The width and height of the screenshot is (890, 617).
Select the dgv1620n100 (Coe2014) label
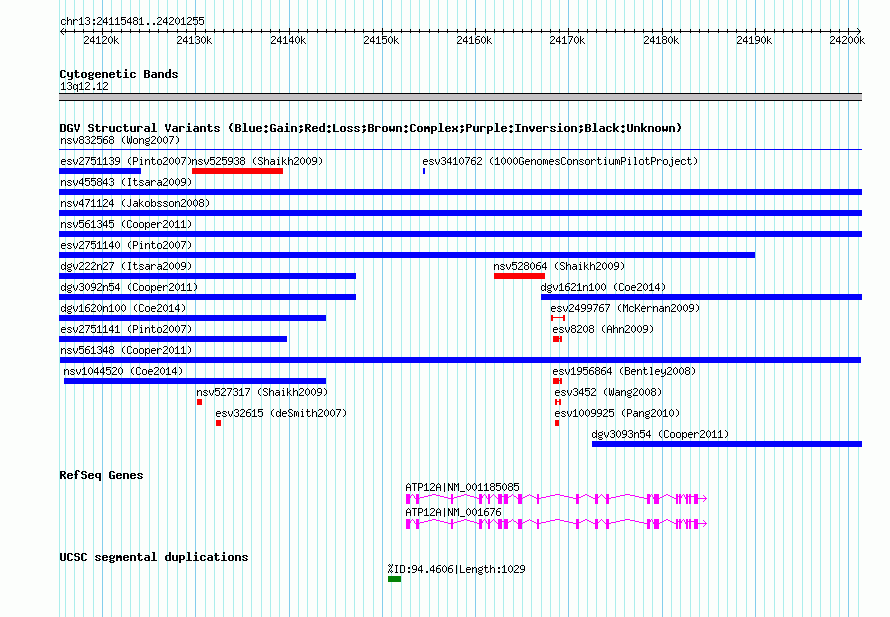(x=123, y=308)
